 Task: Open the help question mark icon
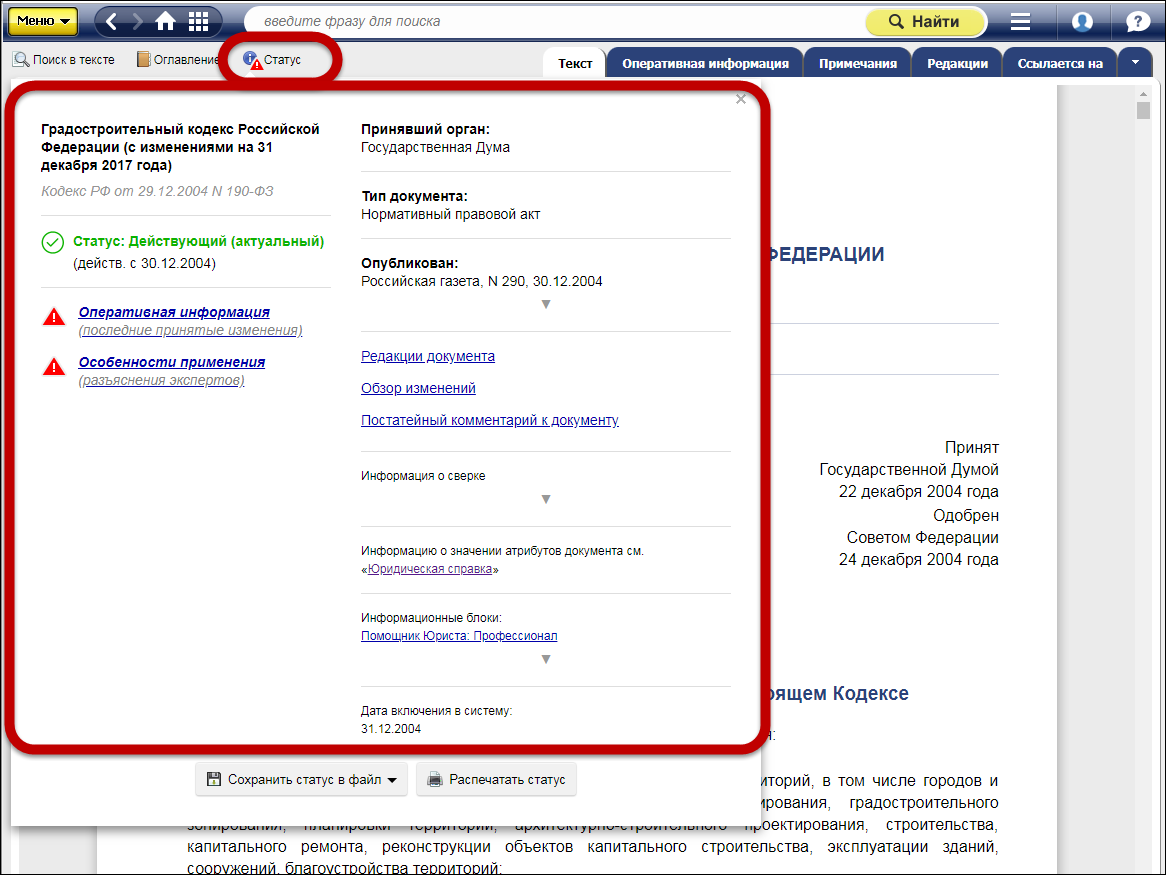1138,21
